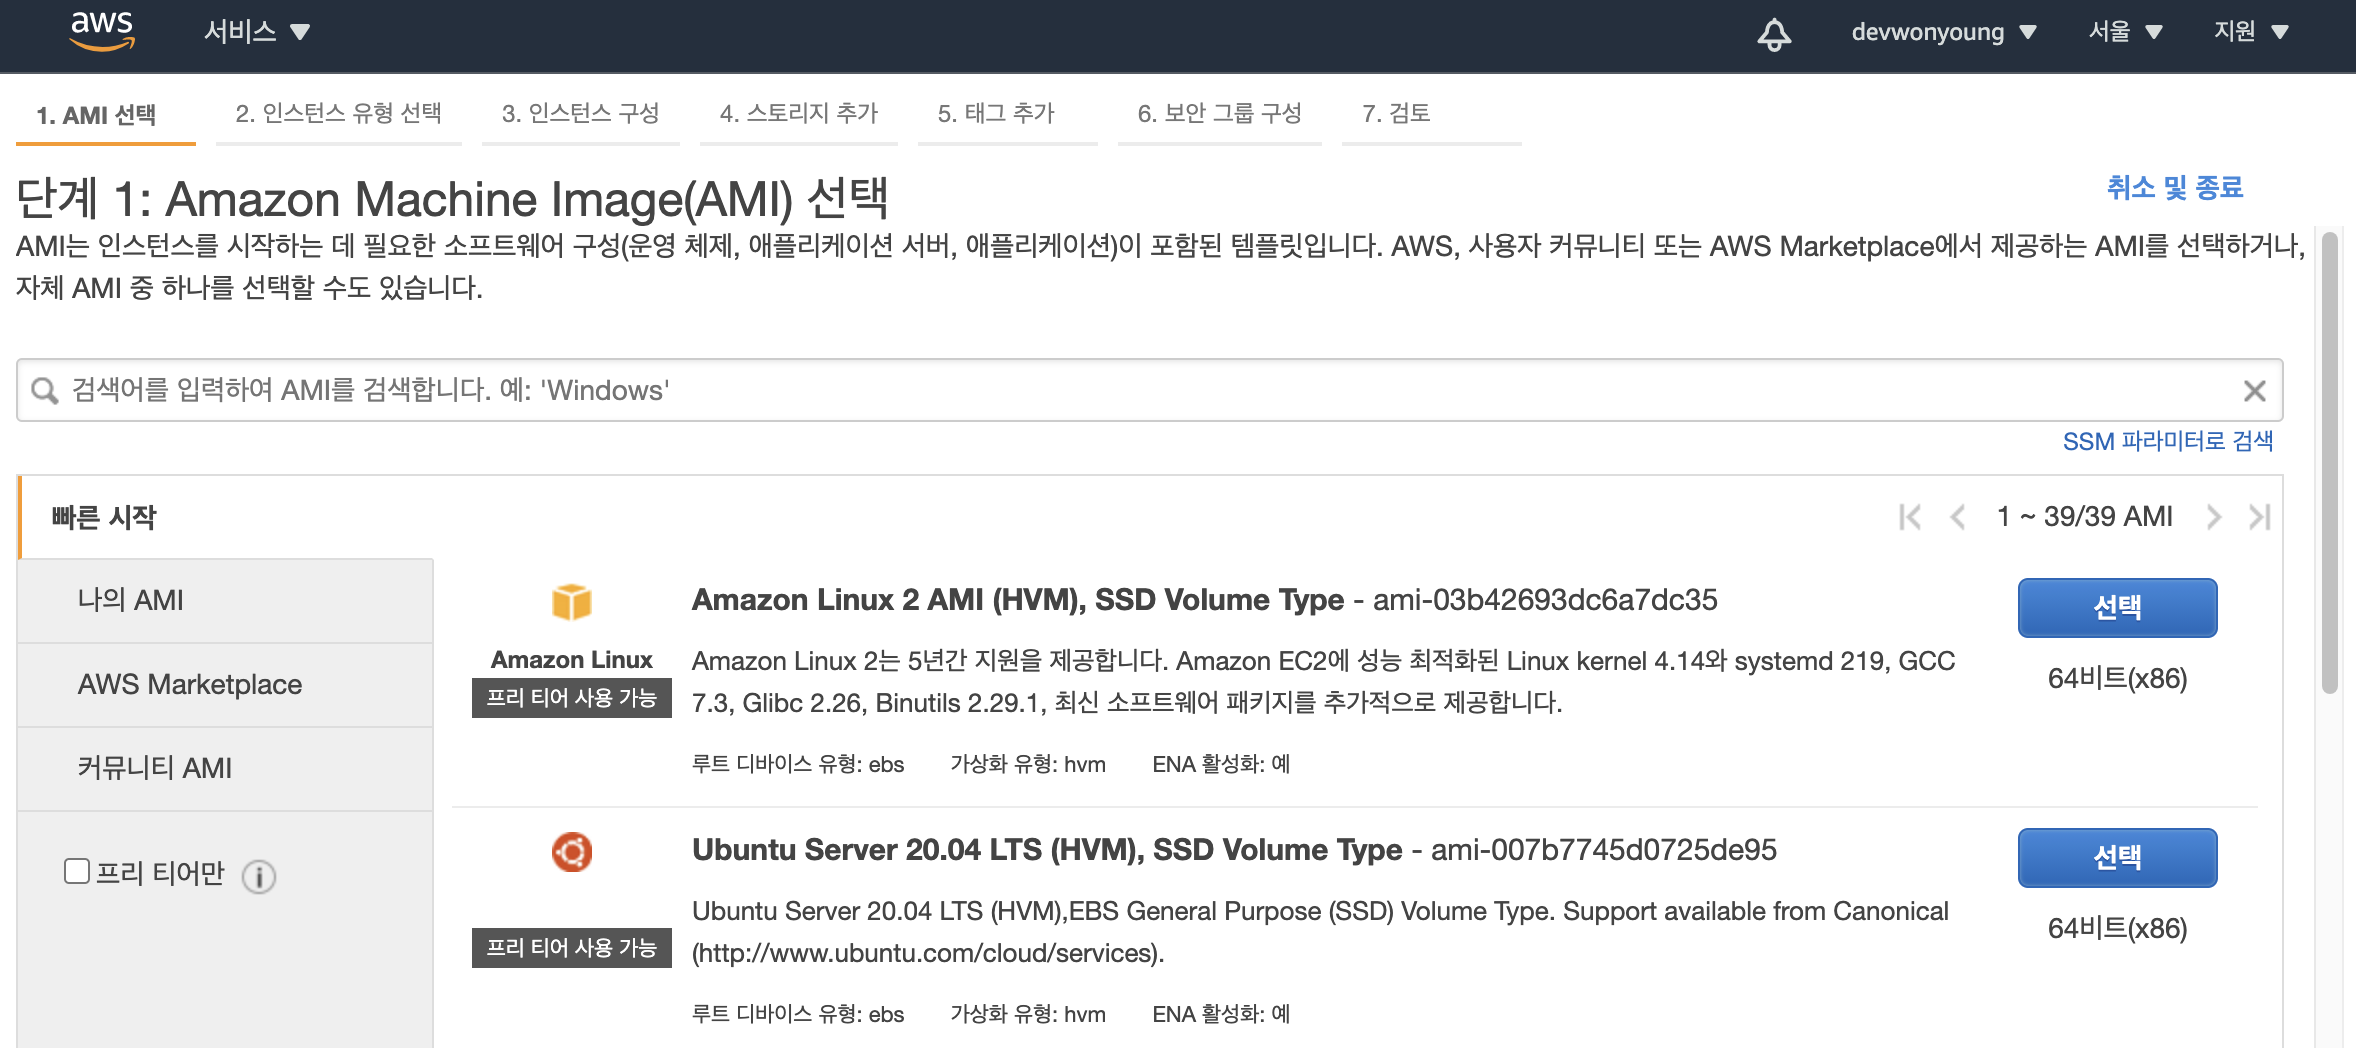Enable the 프리 티어만 checkbox
The width and height of the screenshot is (2356, 1048).
pyautogui.click(x=77, y=871)
